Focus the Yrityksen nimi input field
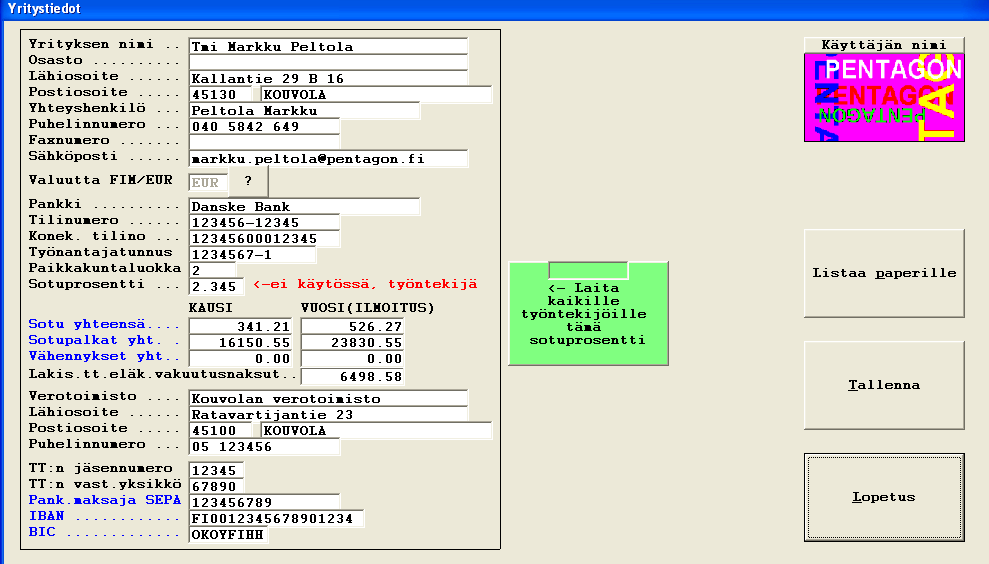The height and width of the screenshot is (564, 989). tap(328, 46)
